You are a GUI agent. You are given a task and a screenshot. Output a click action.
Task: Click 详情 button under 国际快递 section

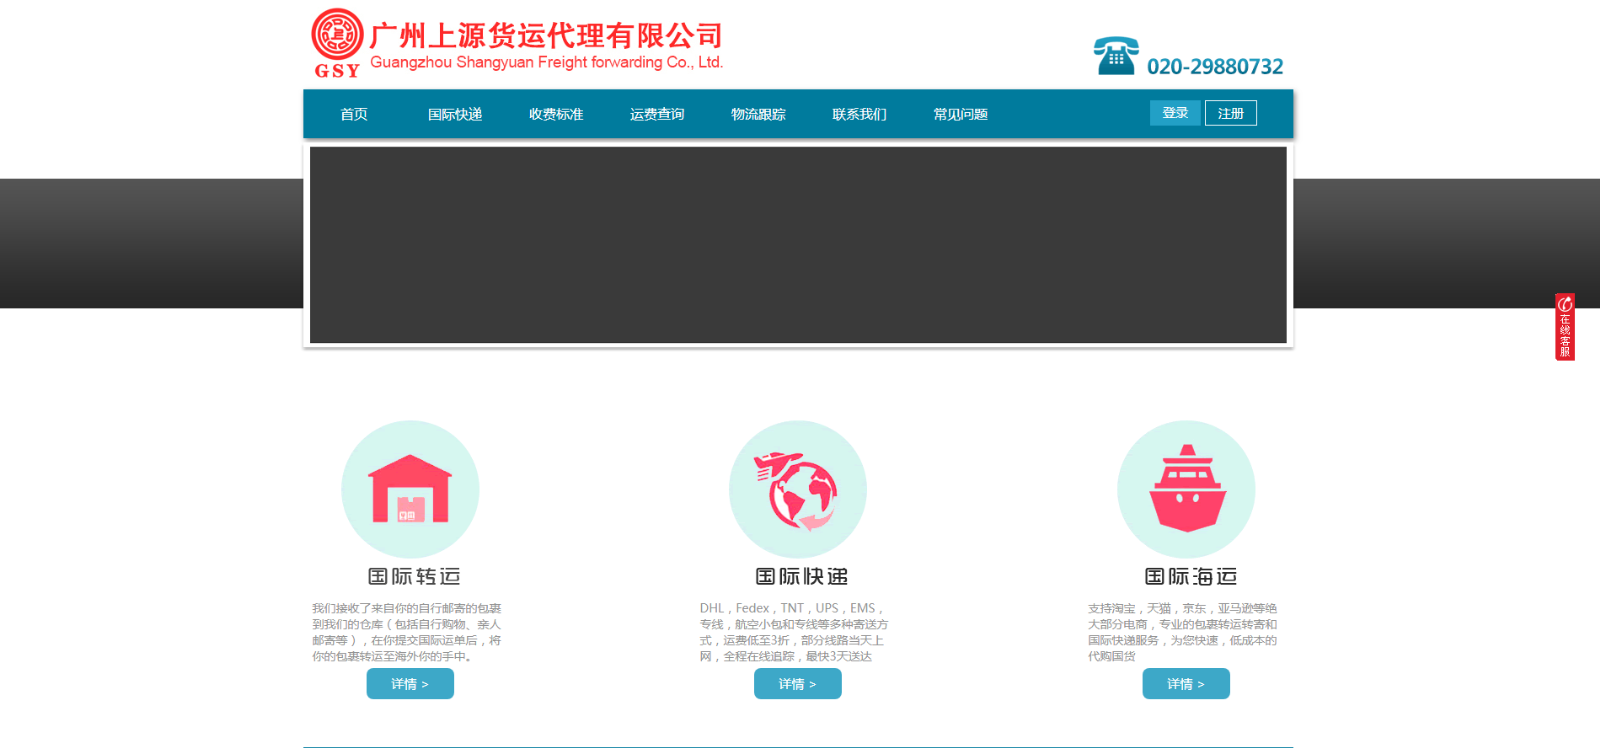coord(797,684)
